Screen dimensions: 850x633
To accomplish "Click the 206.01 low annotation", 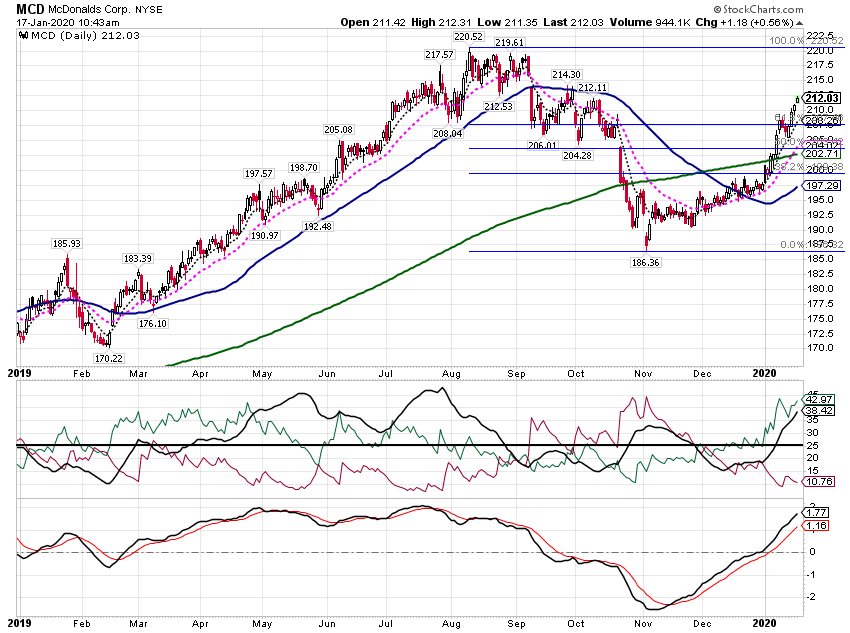I will [x=542, y=145].
